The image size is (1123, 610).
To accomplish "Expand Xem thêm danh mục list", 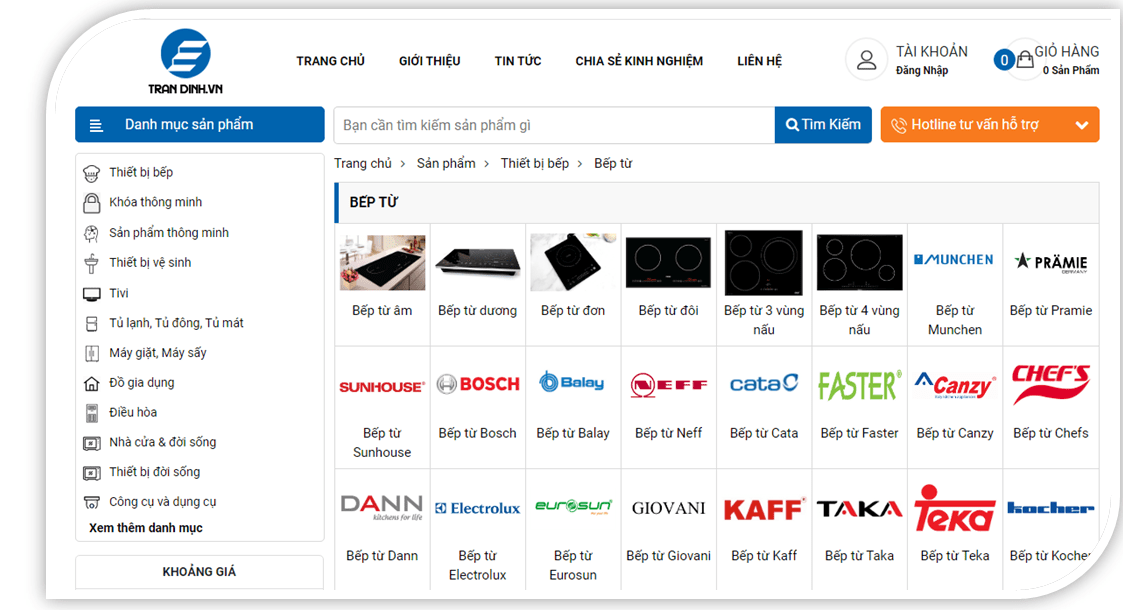I will coord(146,528).
